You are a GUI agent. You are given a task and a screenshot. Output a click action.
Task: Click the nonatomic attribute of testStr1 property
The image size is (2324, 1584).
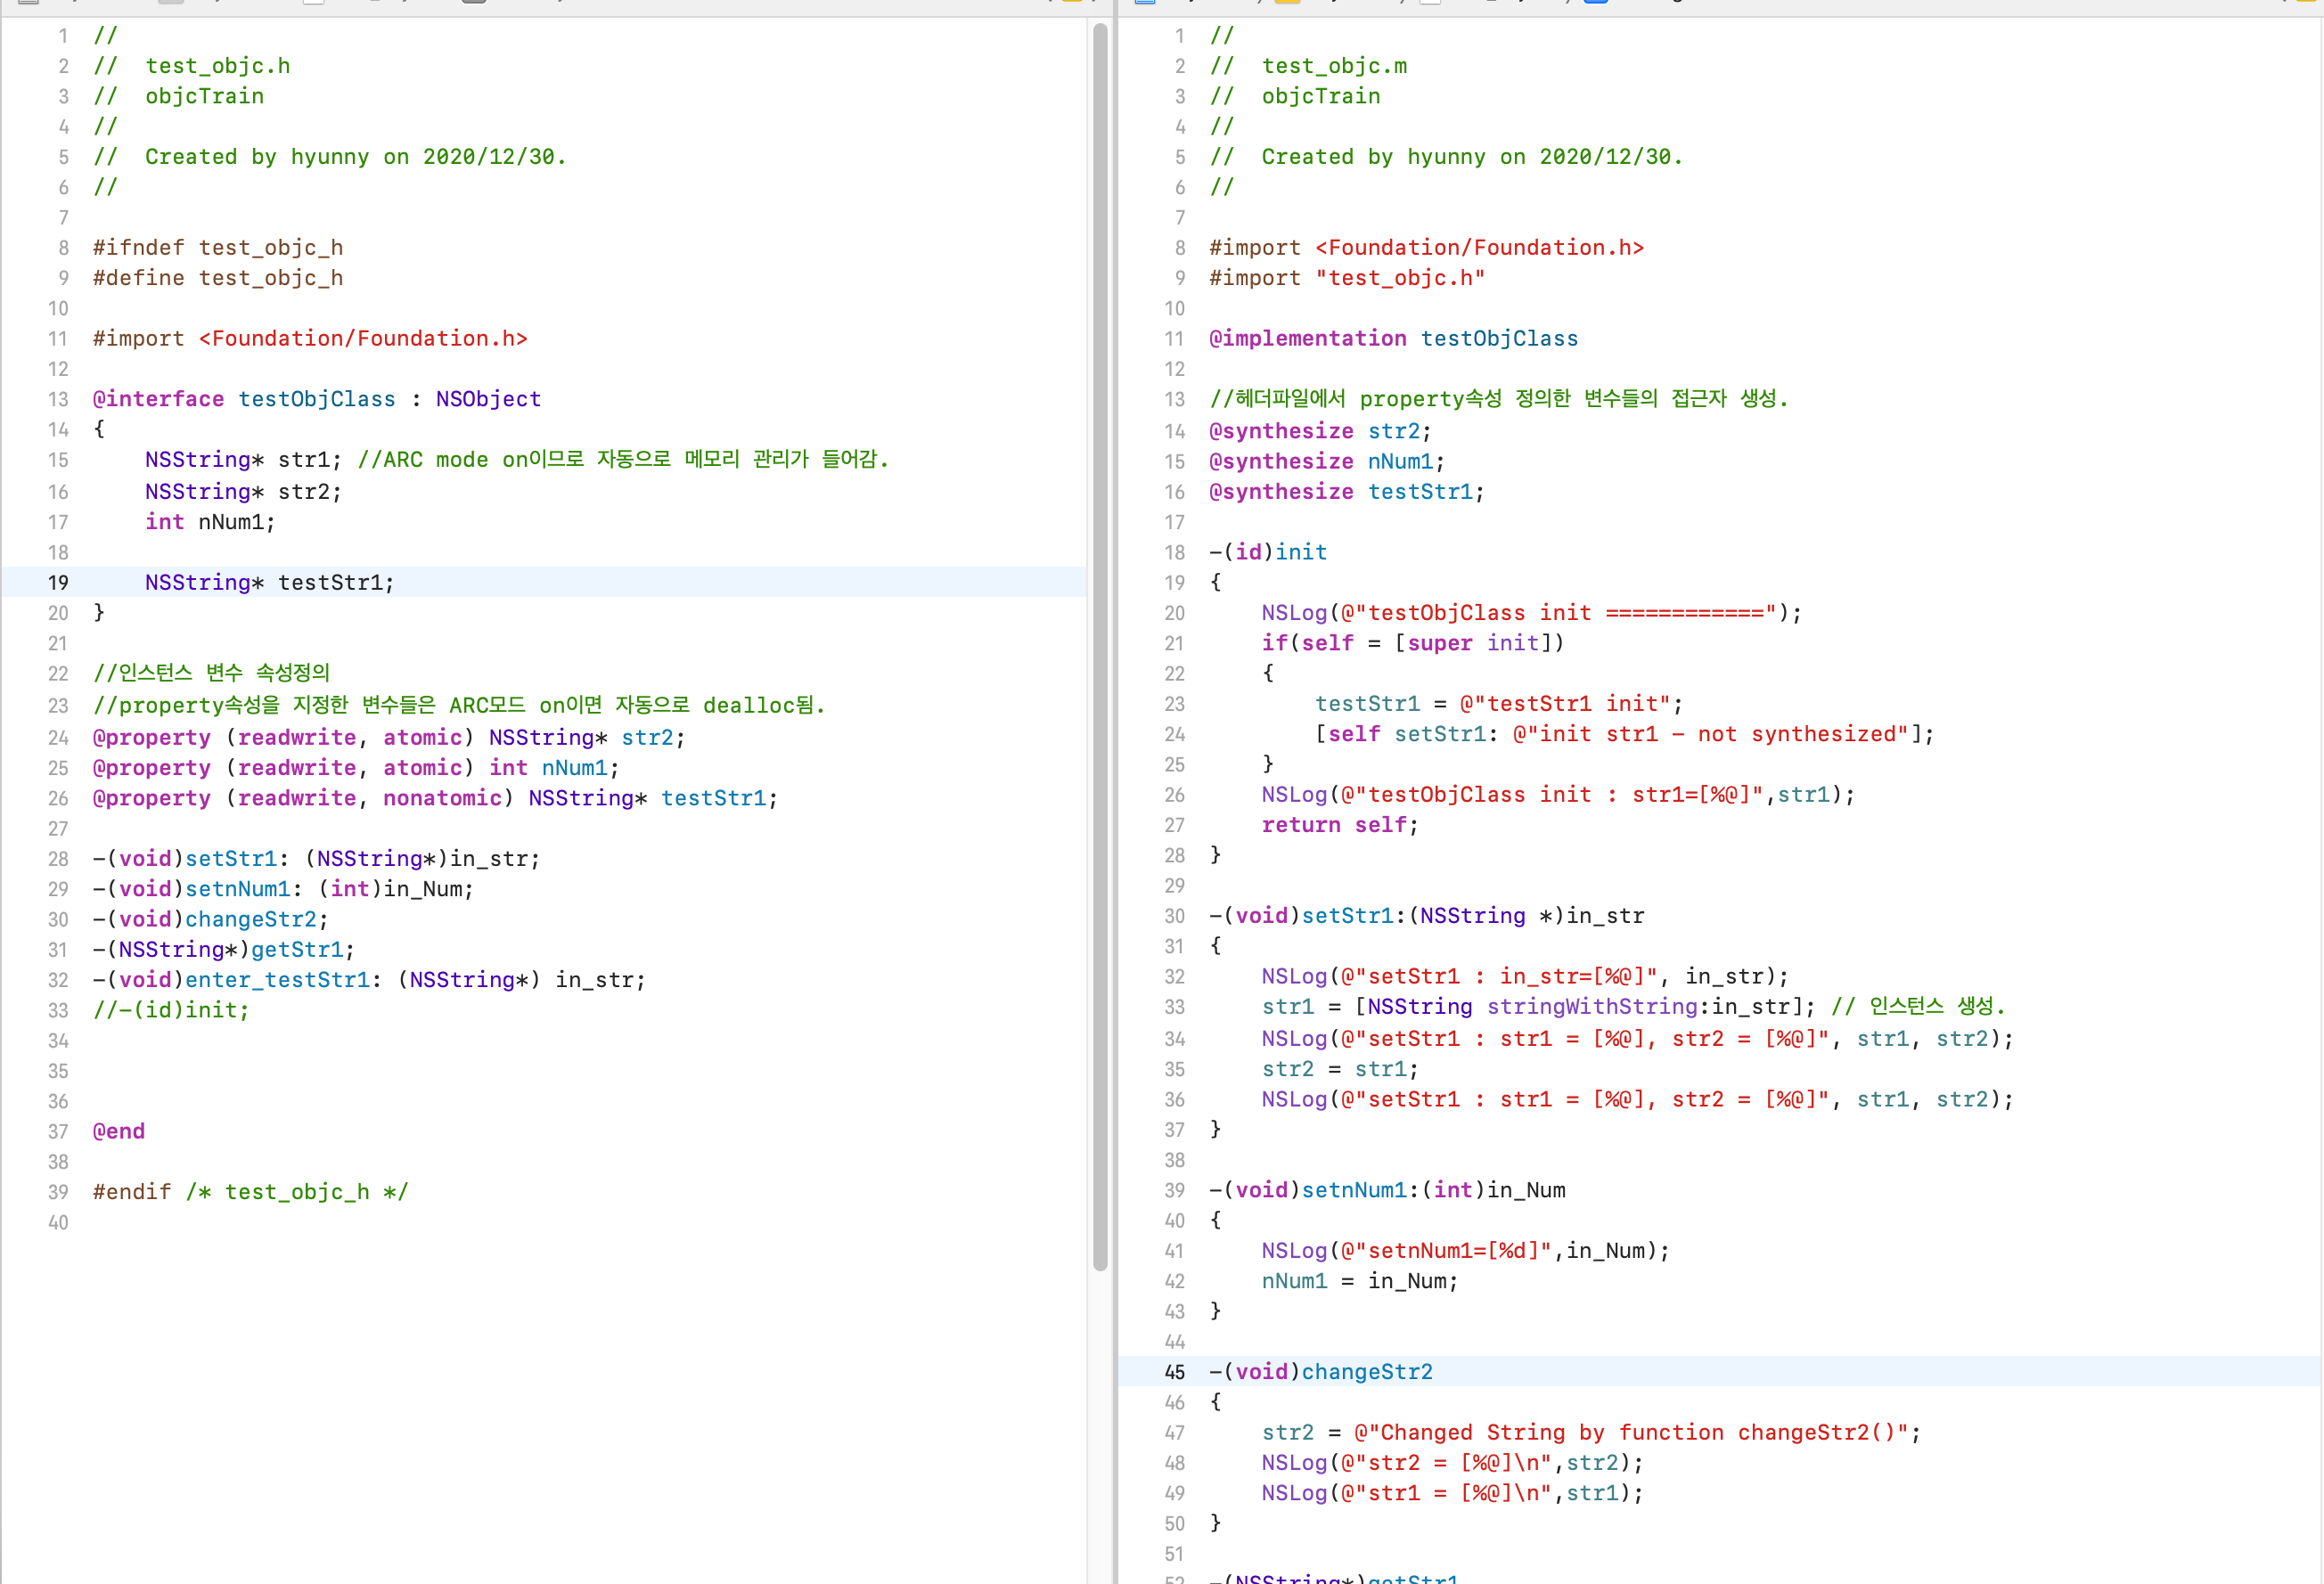[442, 798]
